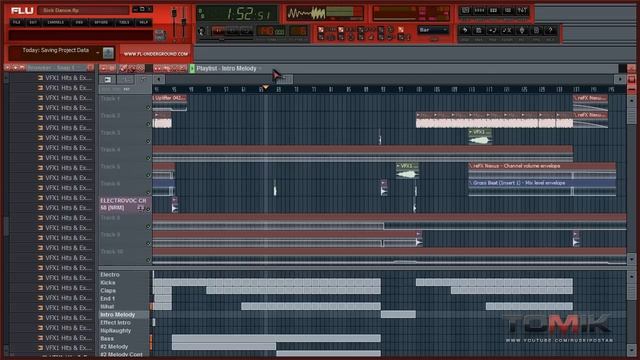Mute Track 9 with its green dot
The width and height of the screenshot is (640, 360).
pyautogui.click(x=148, y=244)
